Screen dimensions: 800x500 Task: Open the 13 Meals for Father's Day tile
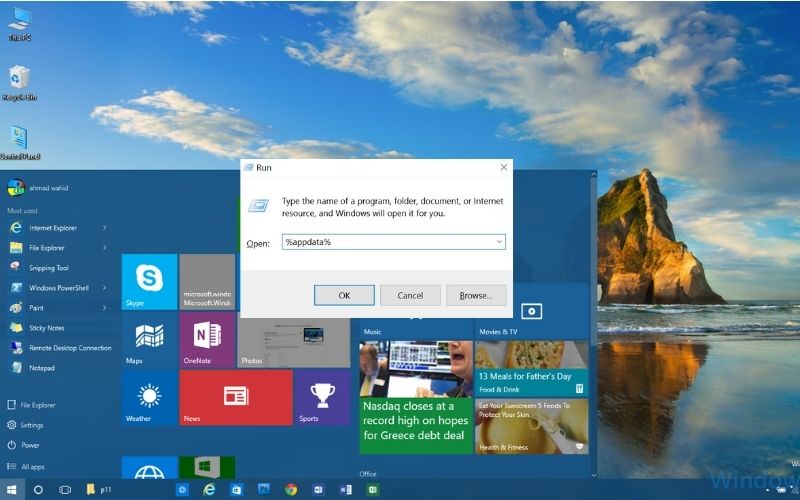532,369
